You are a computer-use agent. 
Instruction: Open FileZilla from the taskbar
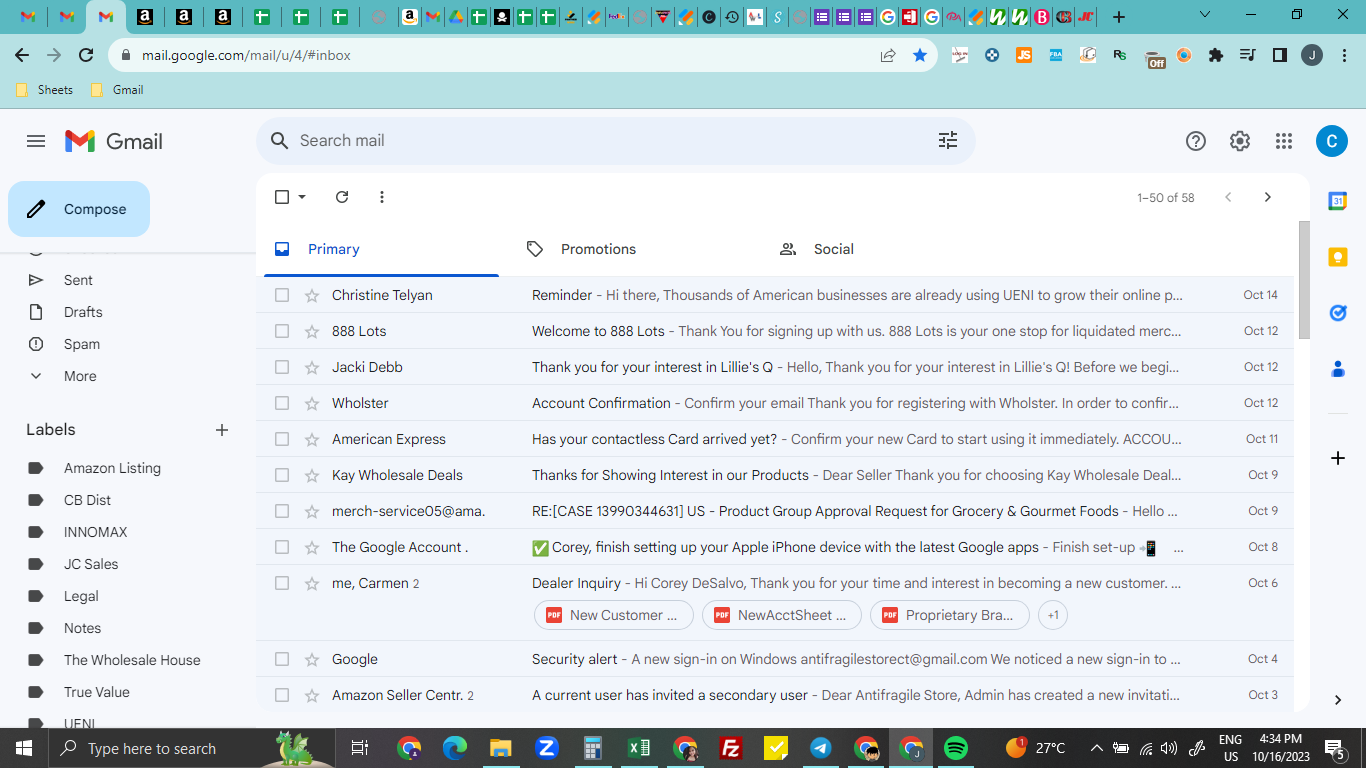click(x=731, y=748)
